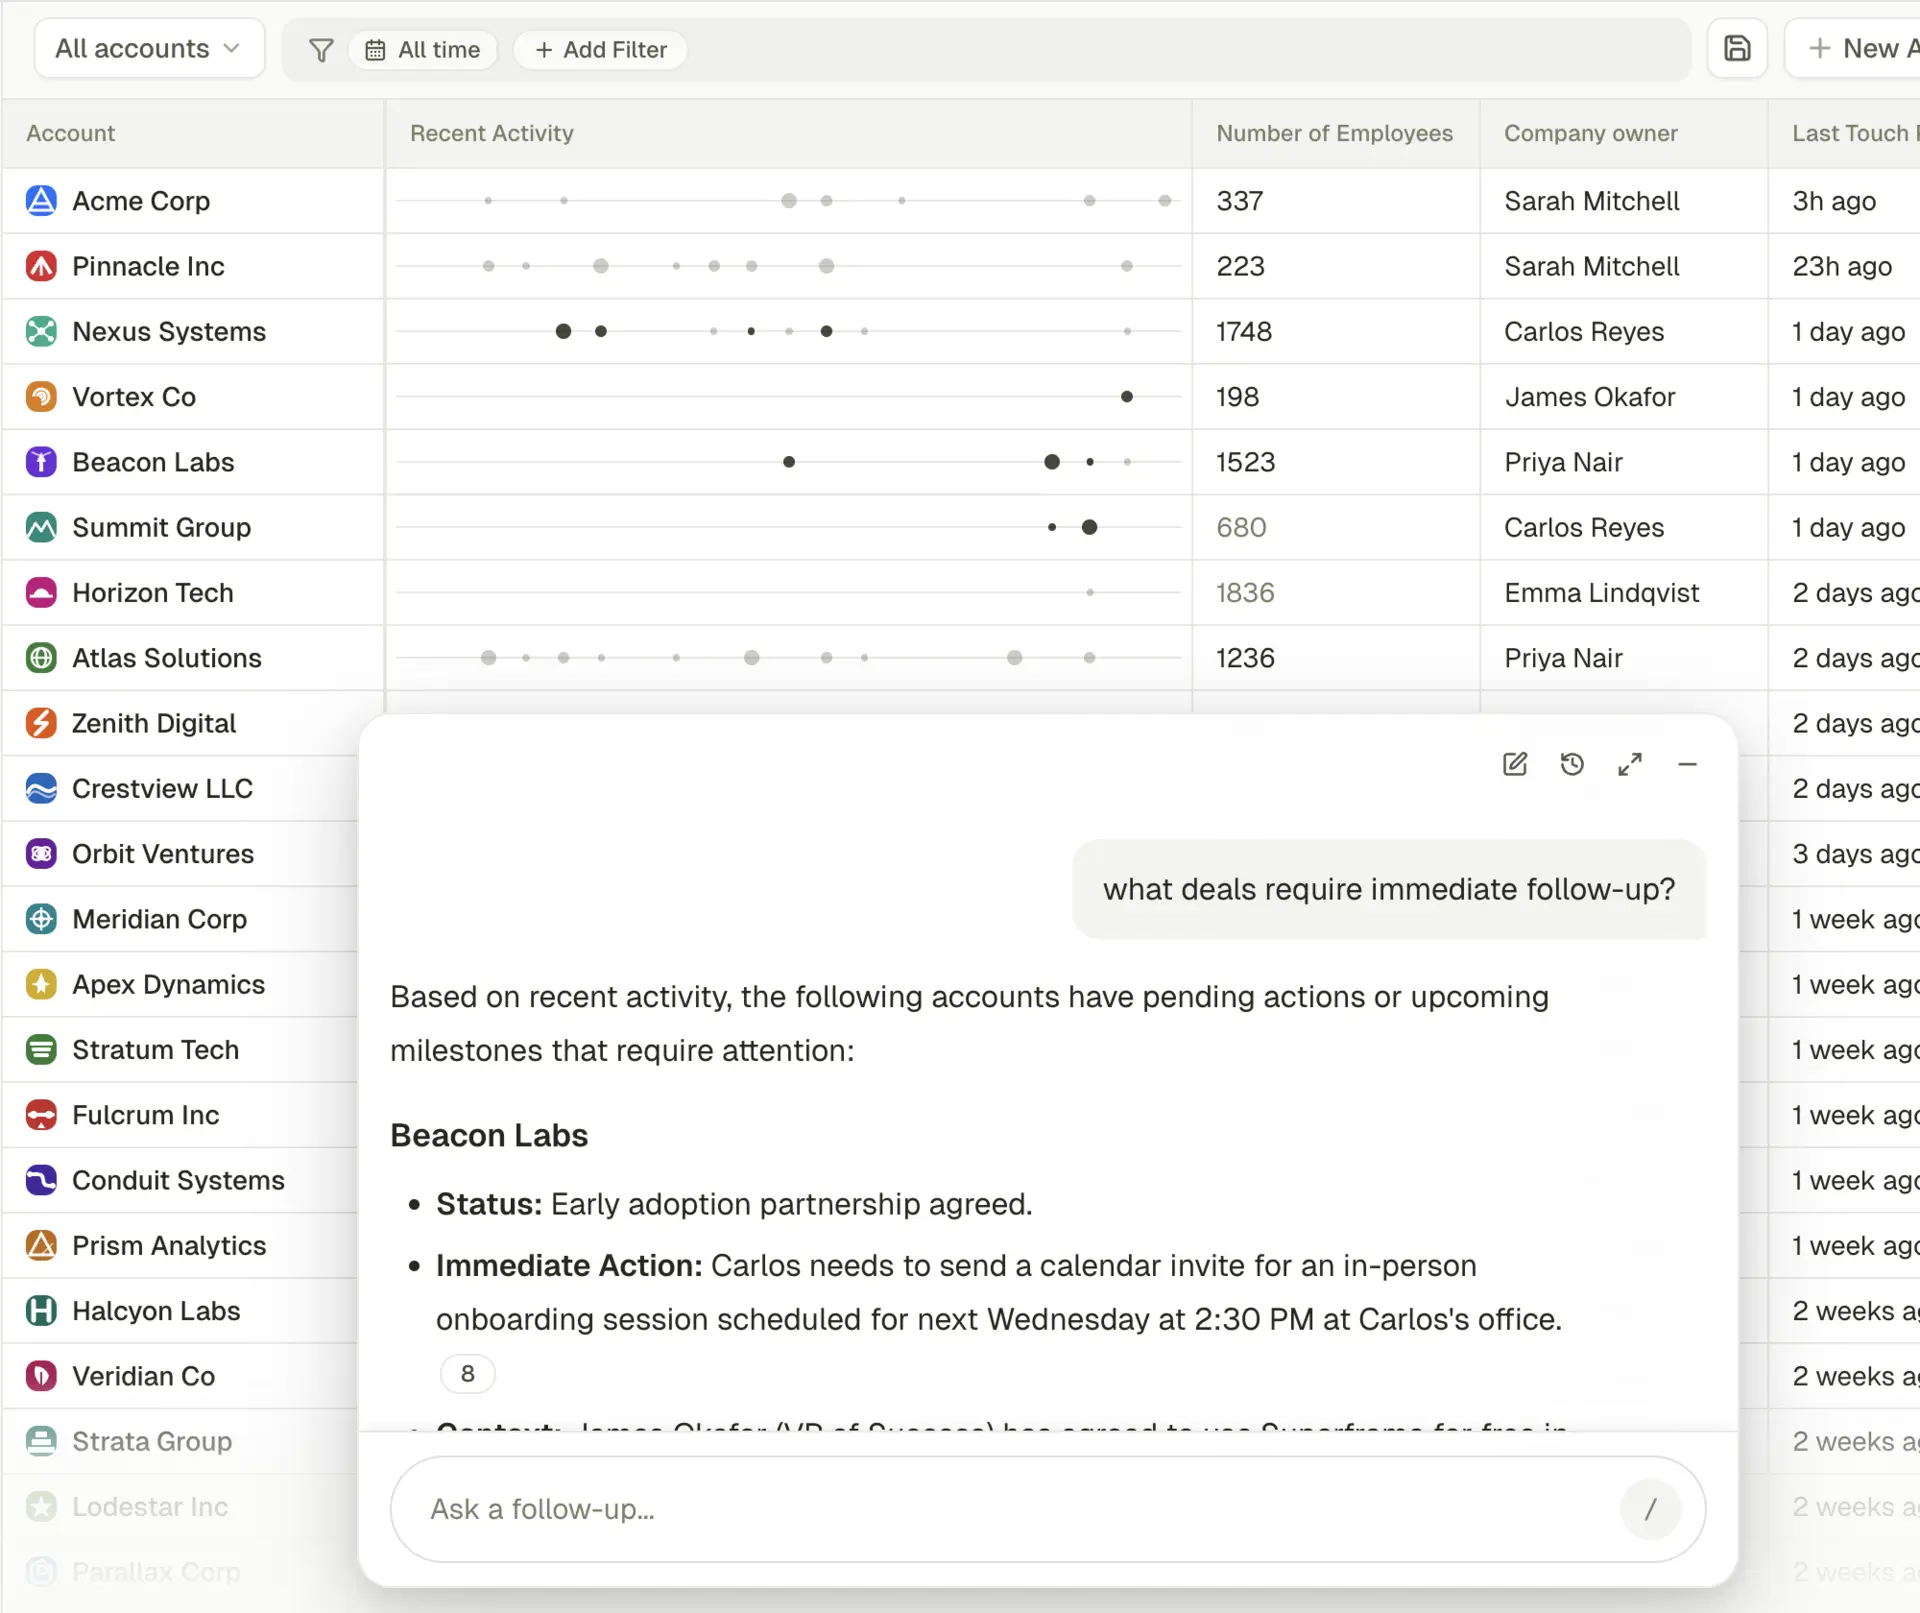Viewport: 1920px width, 1613px height.
Task: Click the Apex Dynamics logo icon
Action: 41,985
